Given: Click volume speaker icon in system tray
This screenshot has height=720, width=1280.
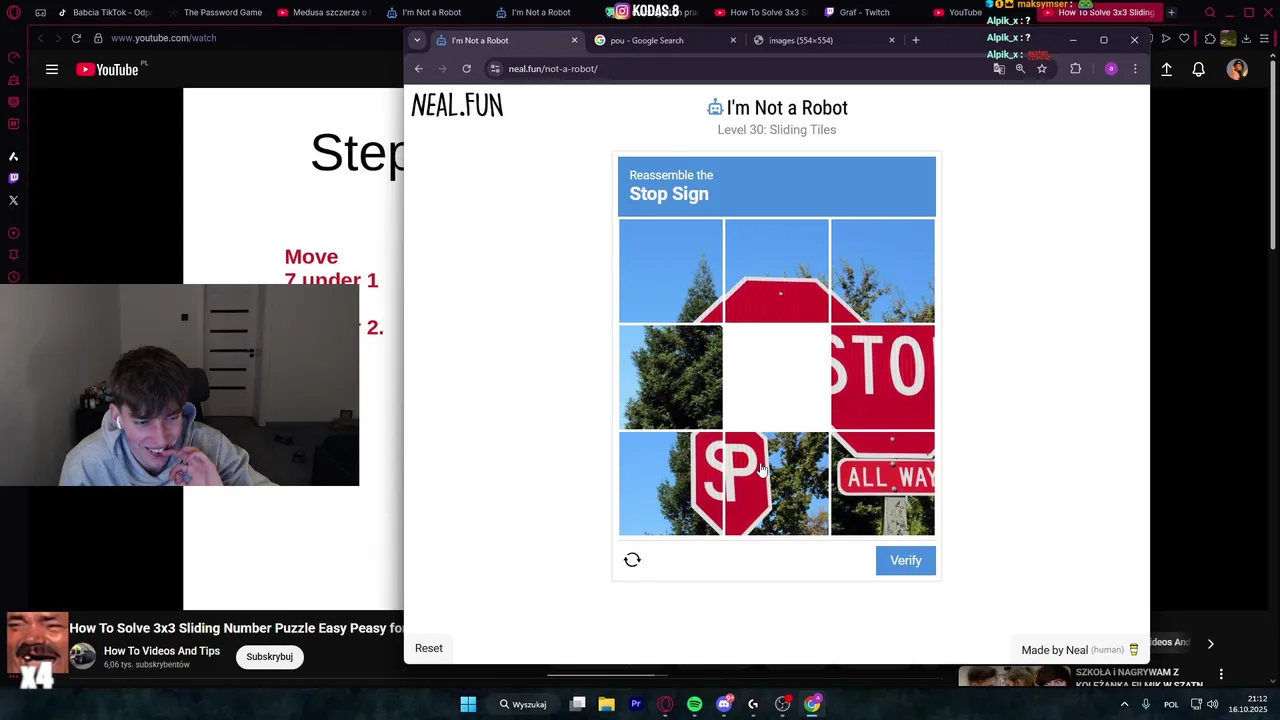Looking at the screenshot, I should click(1214, 704).
